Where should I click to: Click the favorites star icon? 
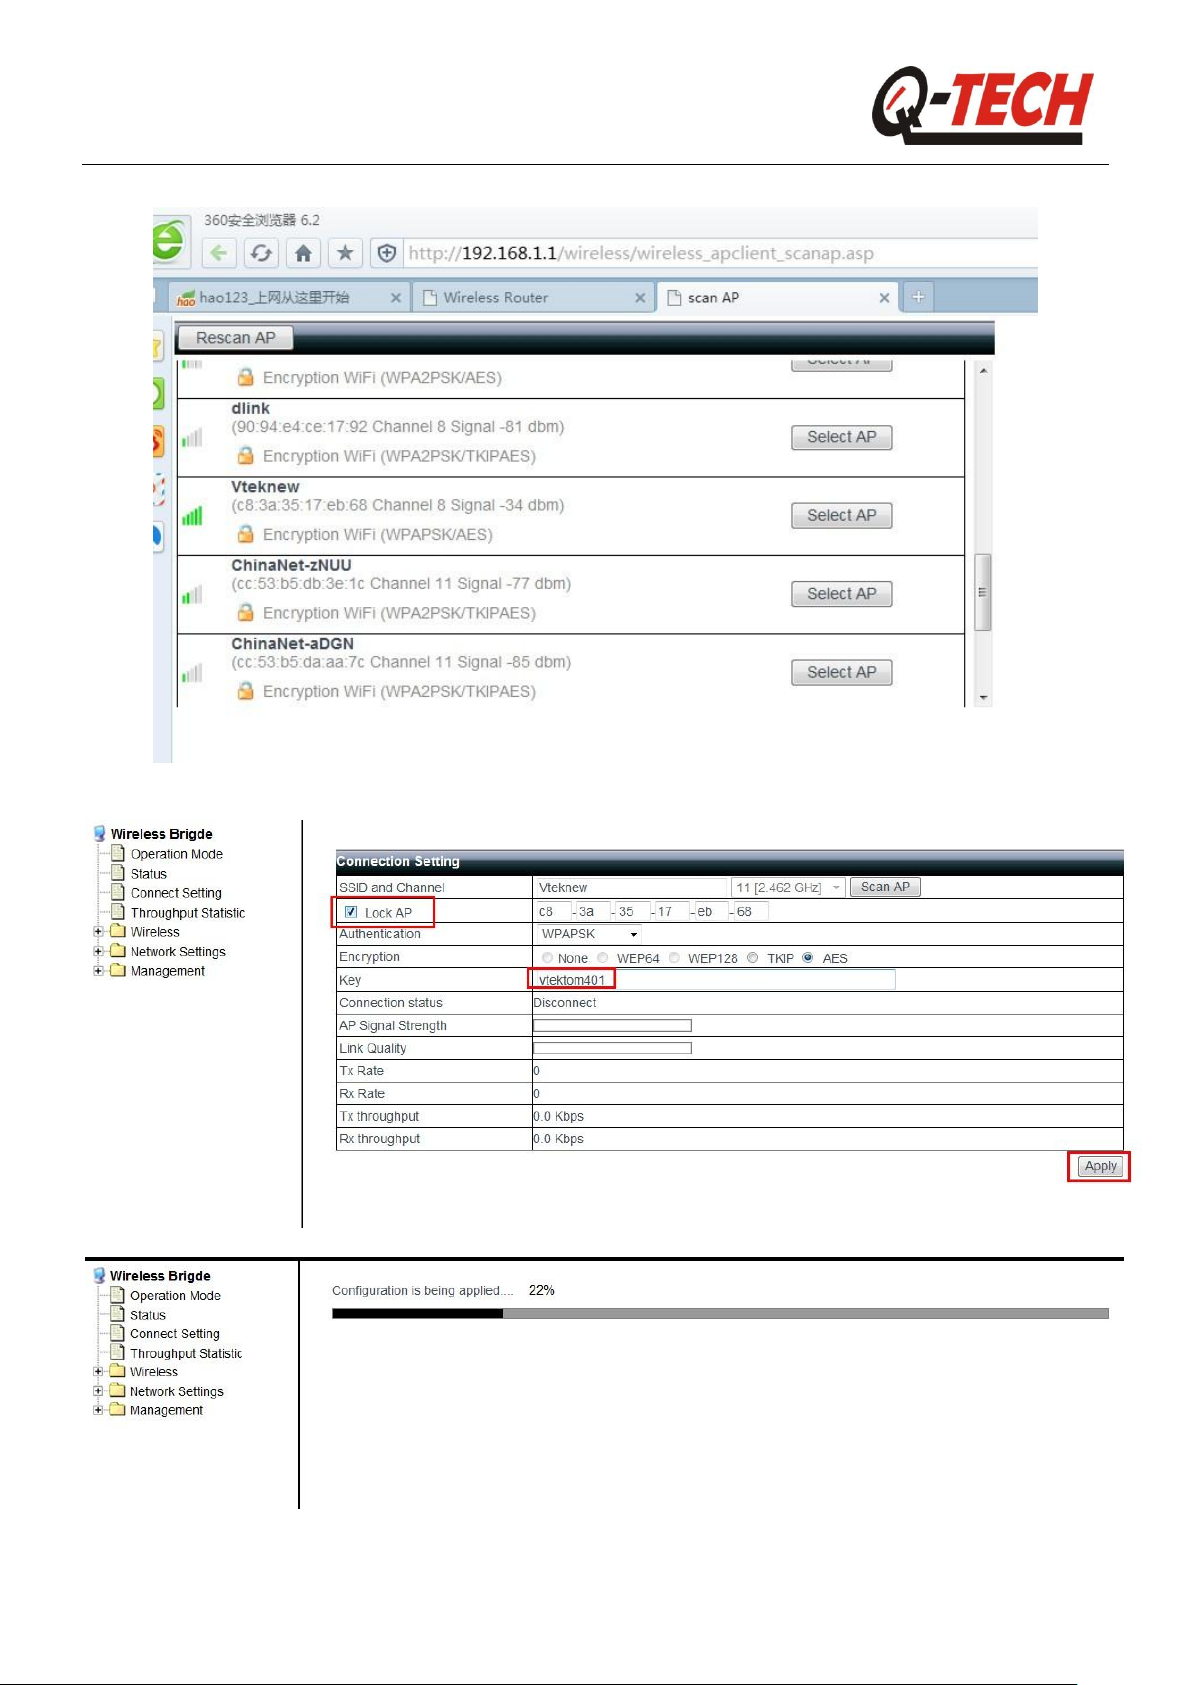[345, 253]
